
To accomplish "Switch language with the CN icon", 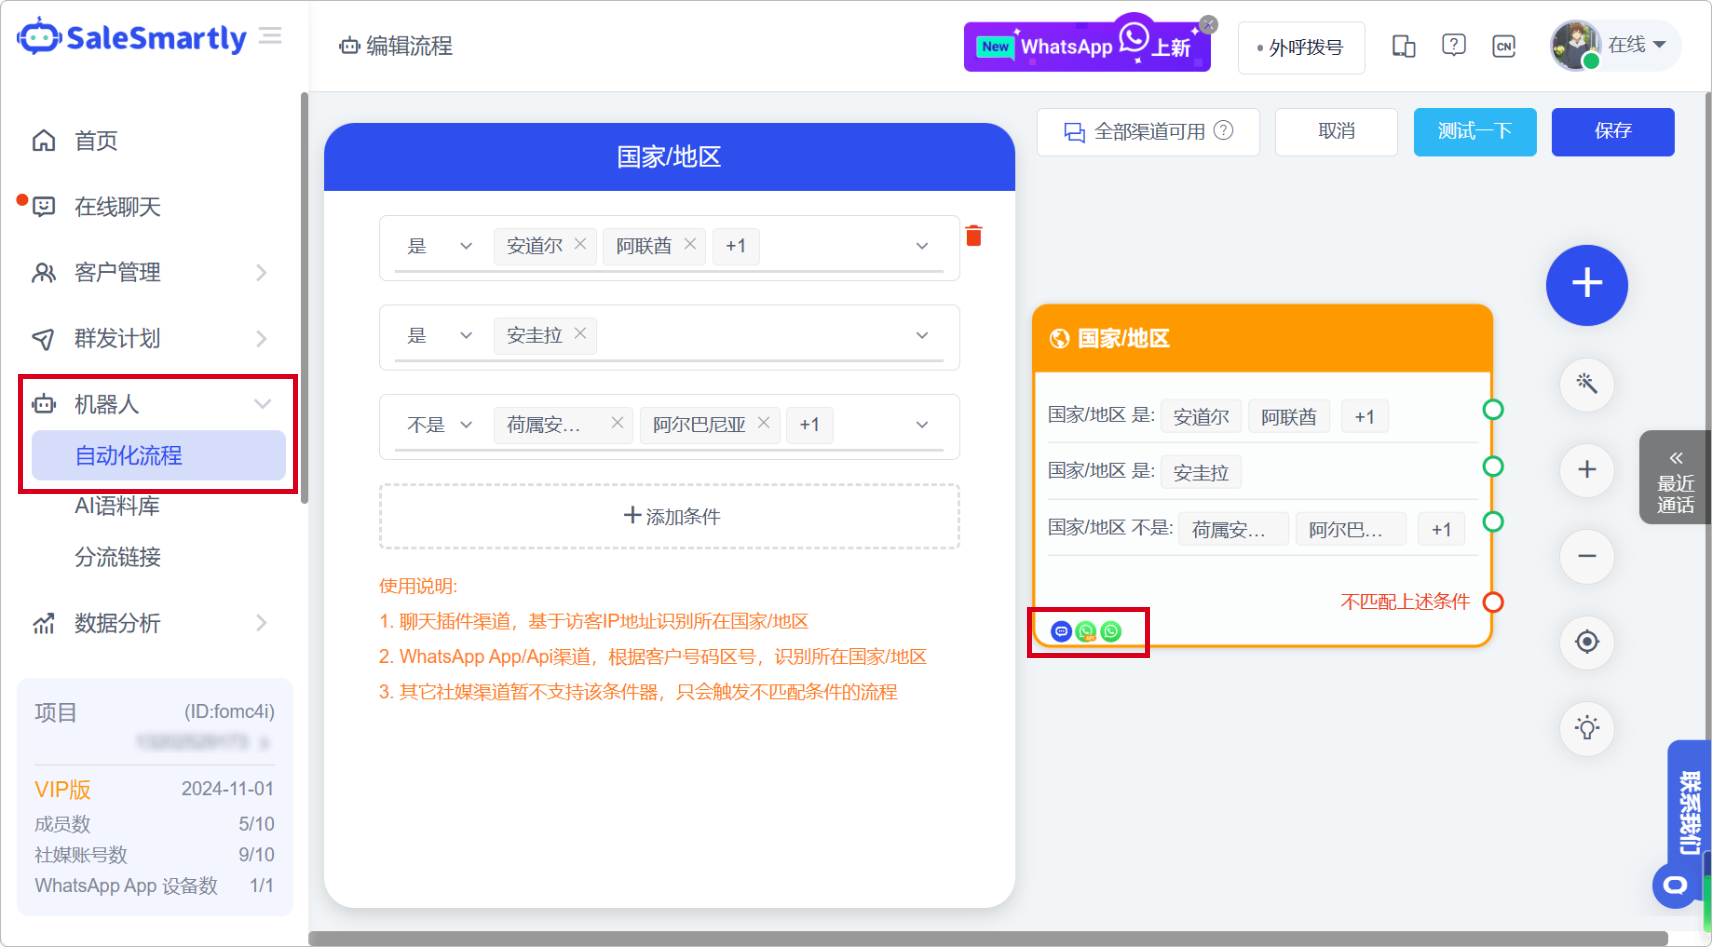I will coord(1503,46).
